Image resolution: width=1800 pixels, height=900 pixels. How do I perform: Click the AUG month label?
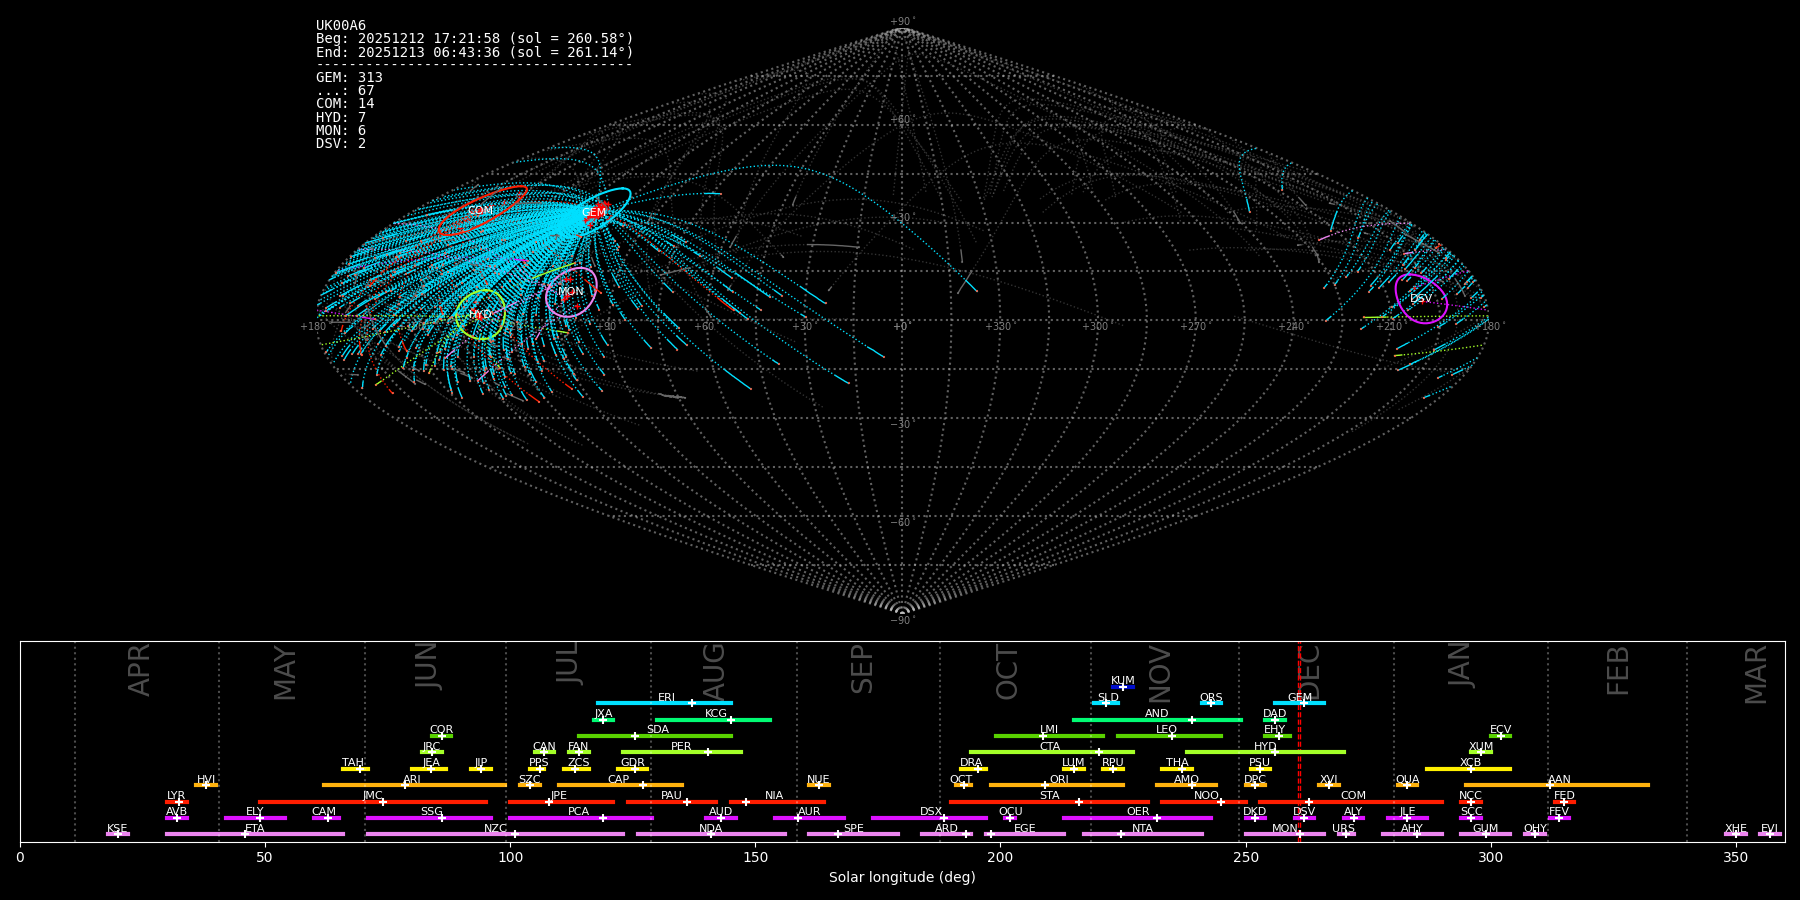(x=713, y=672)
